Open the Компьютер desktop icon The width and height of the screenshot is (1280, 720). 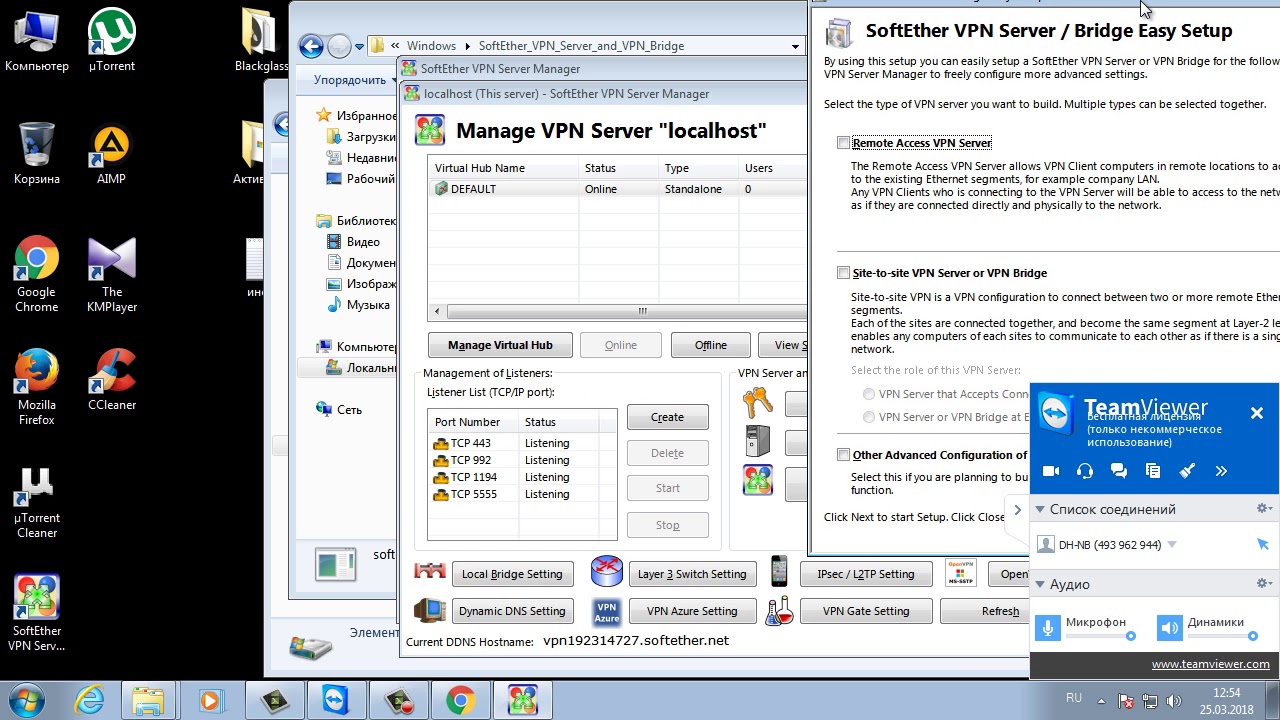pos(37,40)
